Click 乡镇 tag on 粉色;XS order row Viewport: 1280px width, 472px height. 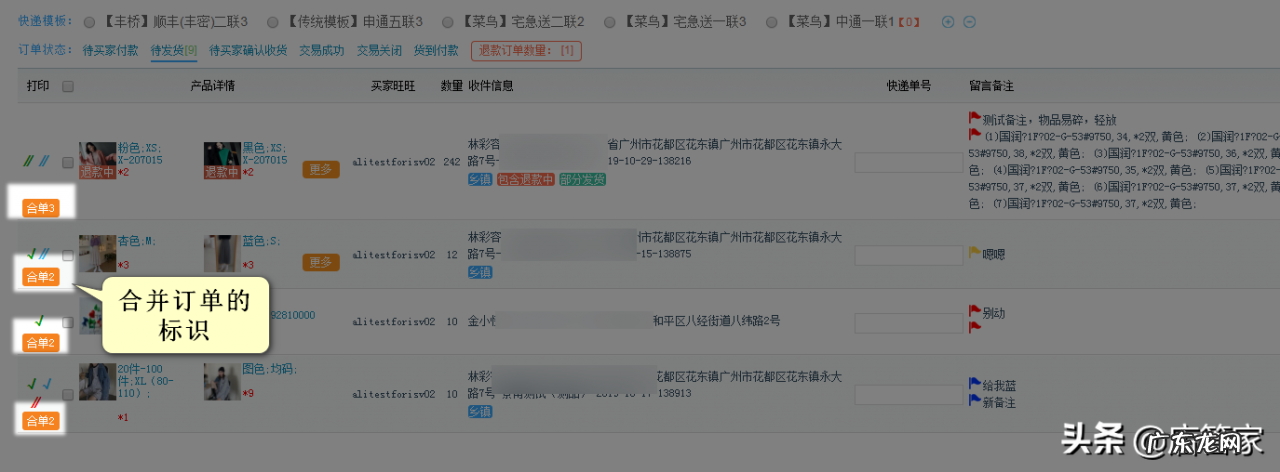pyautogui.click(x=480, y=180)
